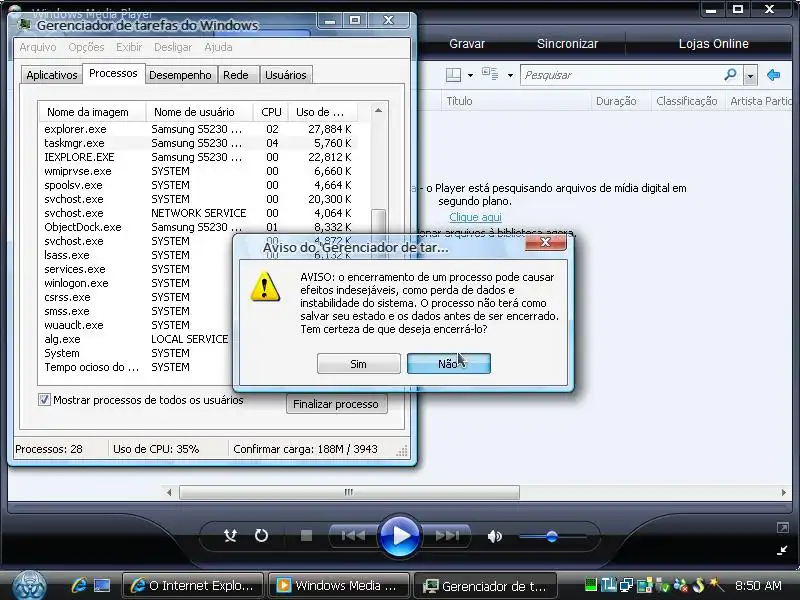800x600 pixels.
Task: Open the view options icon in Media Player
Action: pyautogui.click(x=490, y=74)
